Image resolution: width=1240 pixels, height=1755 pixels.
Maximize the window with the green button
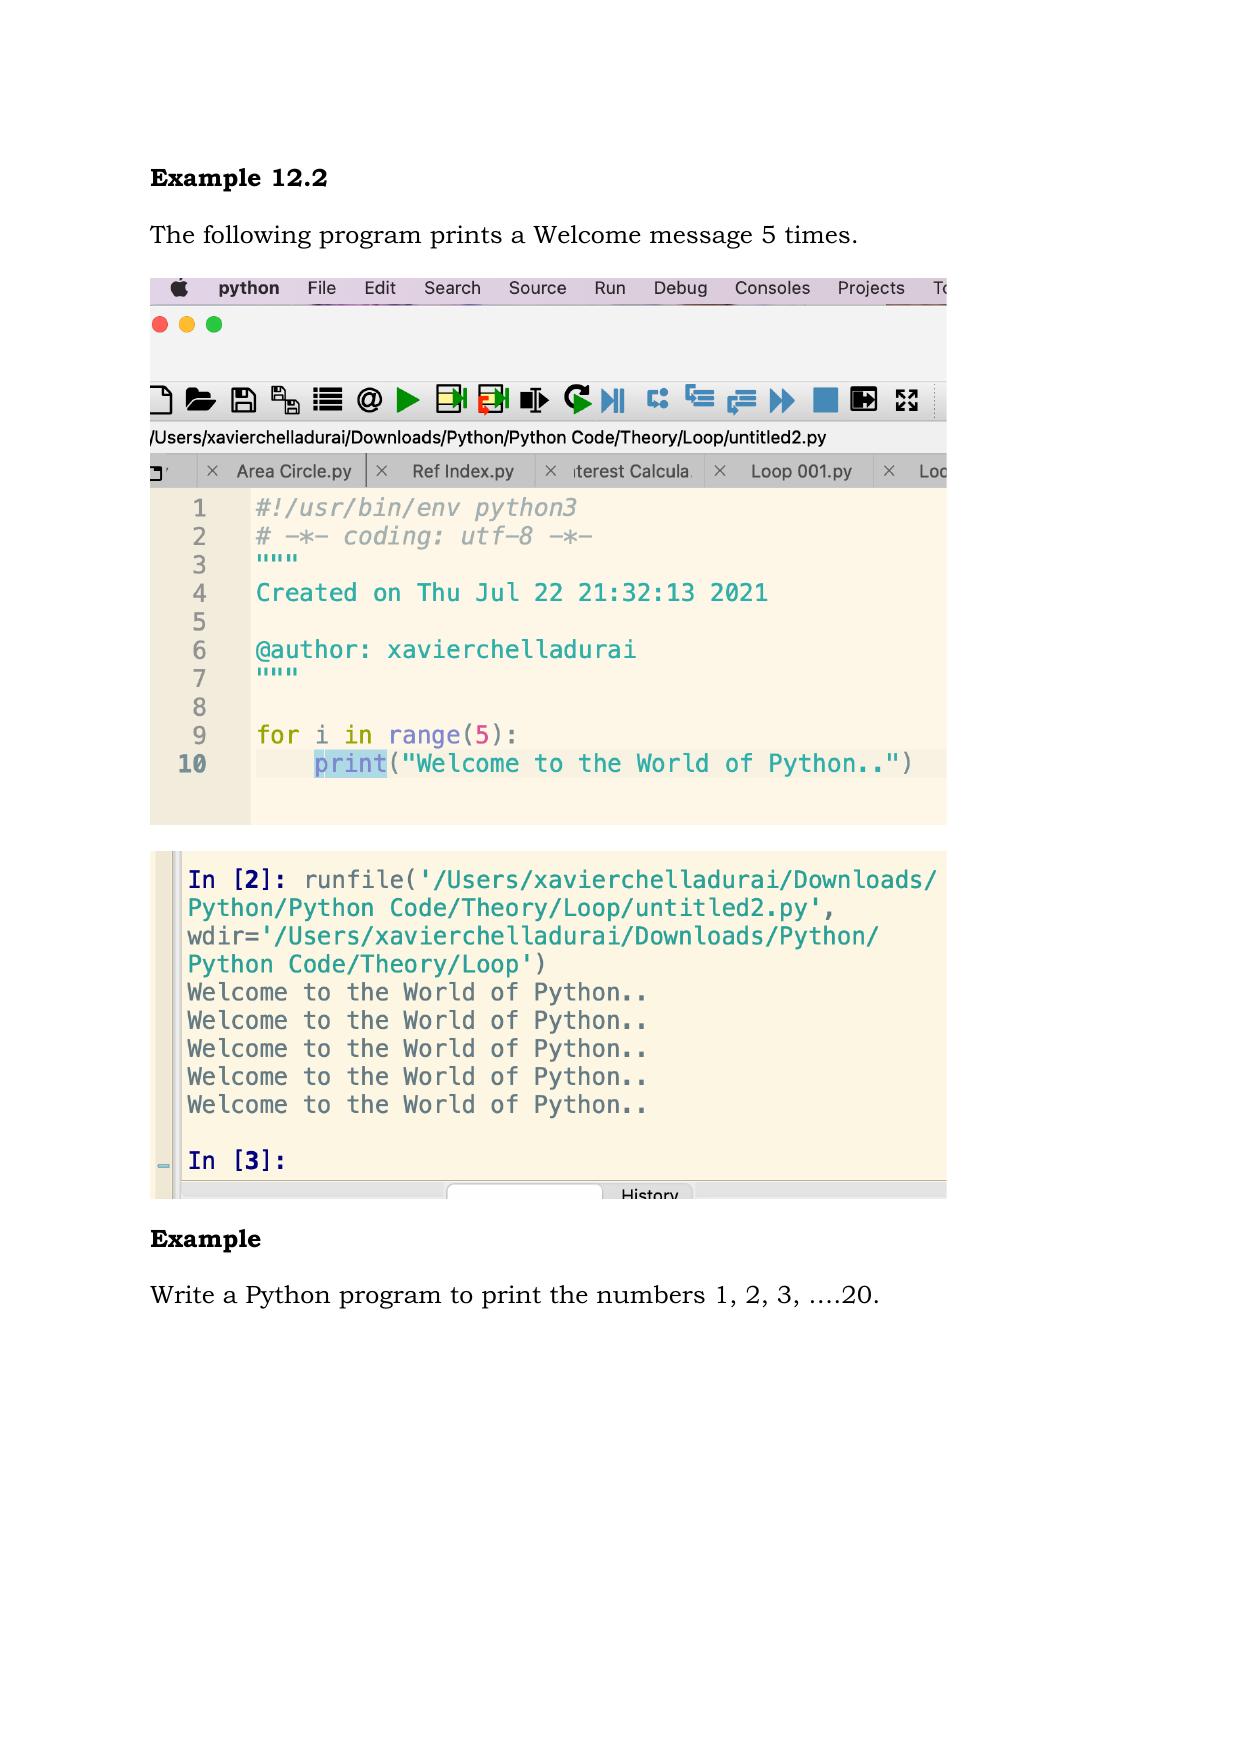pyautogui.click(x=214, y=324)
